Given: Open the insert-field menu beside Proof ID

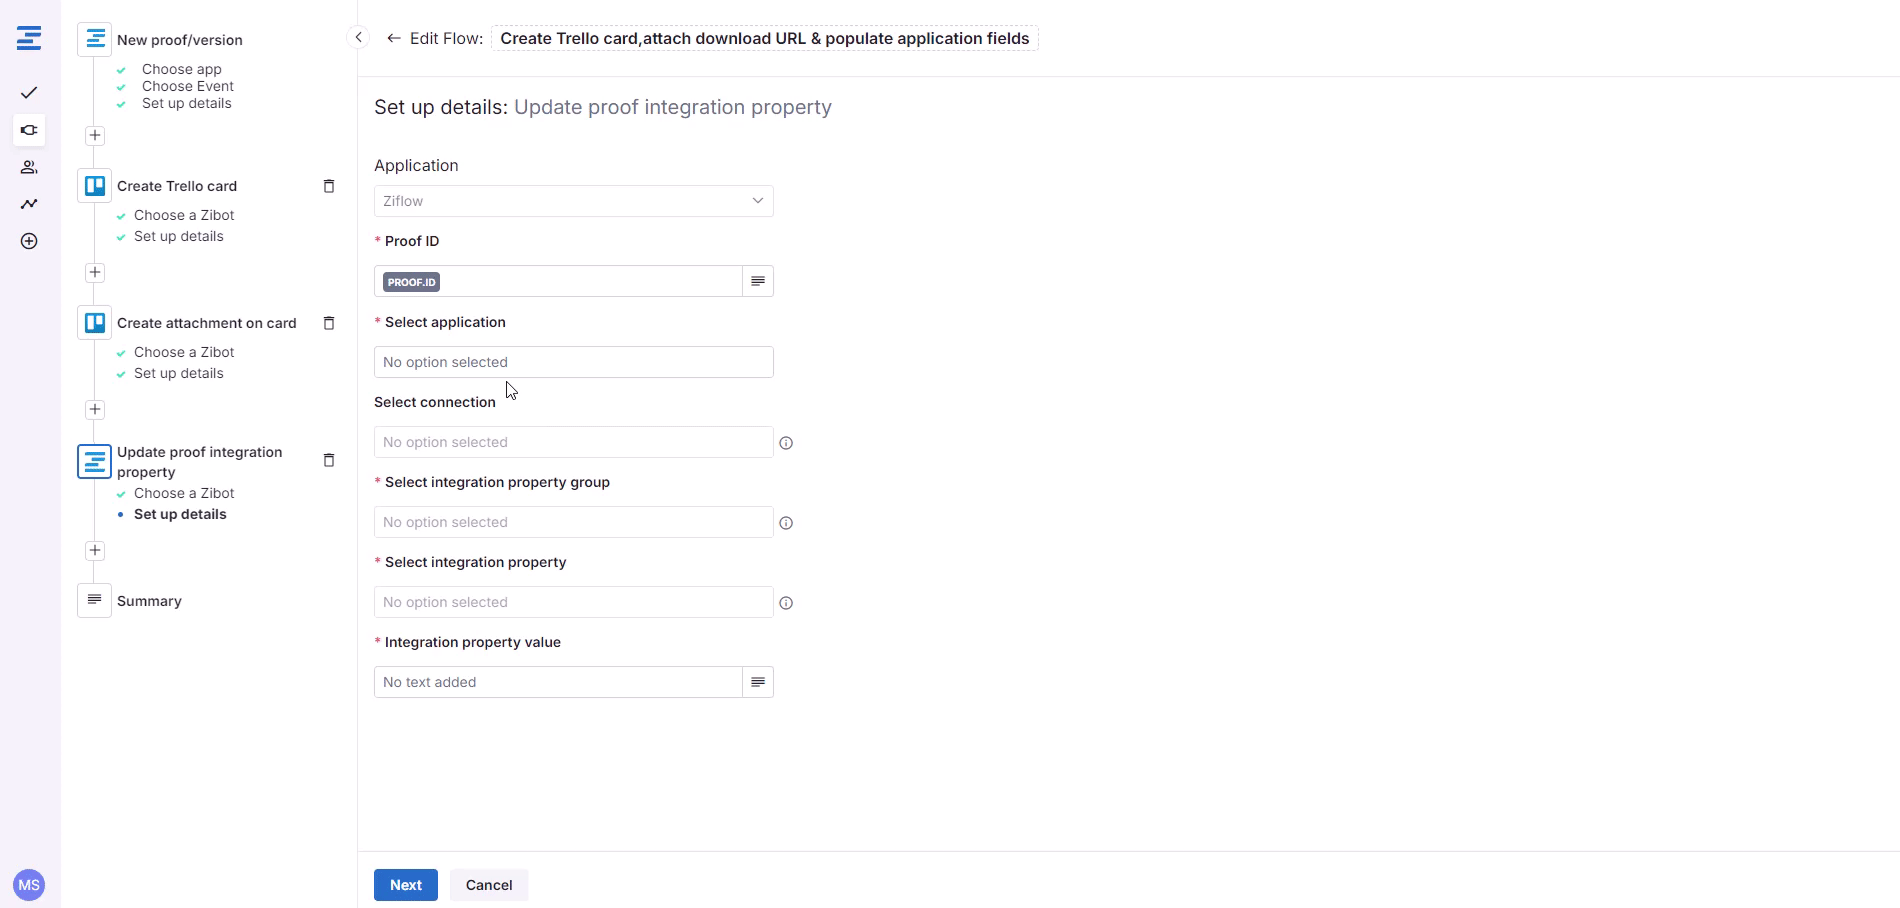Looking at the screenshot, I should (x=758, y=281).
